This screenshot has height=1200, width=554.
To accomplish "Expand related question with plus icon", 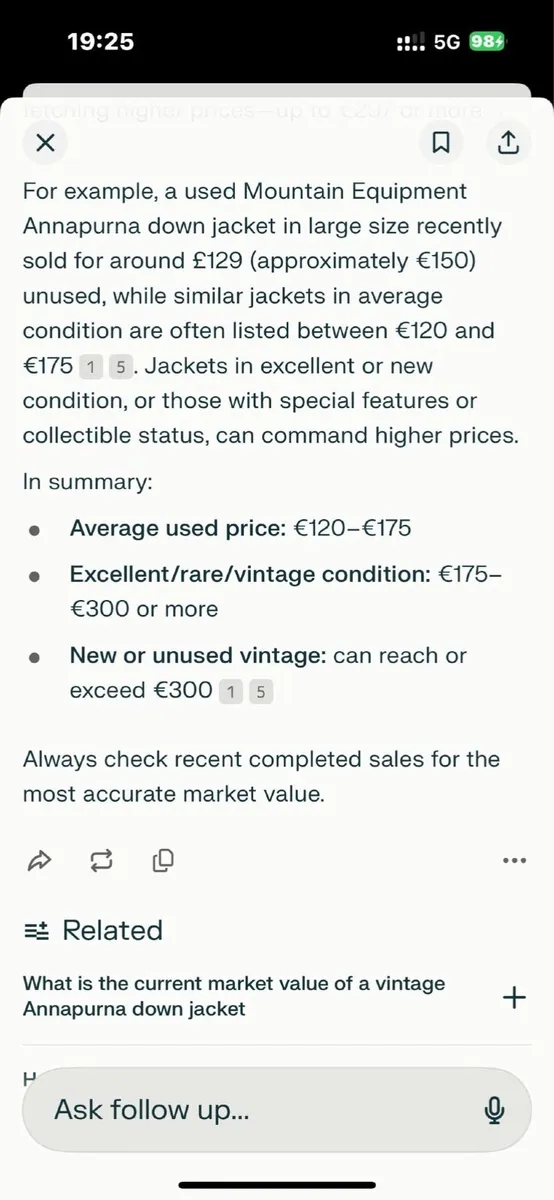I will coord(513,997).
